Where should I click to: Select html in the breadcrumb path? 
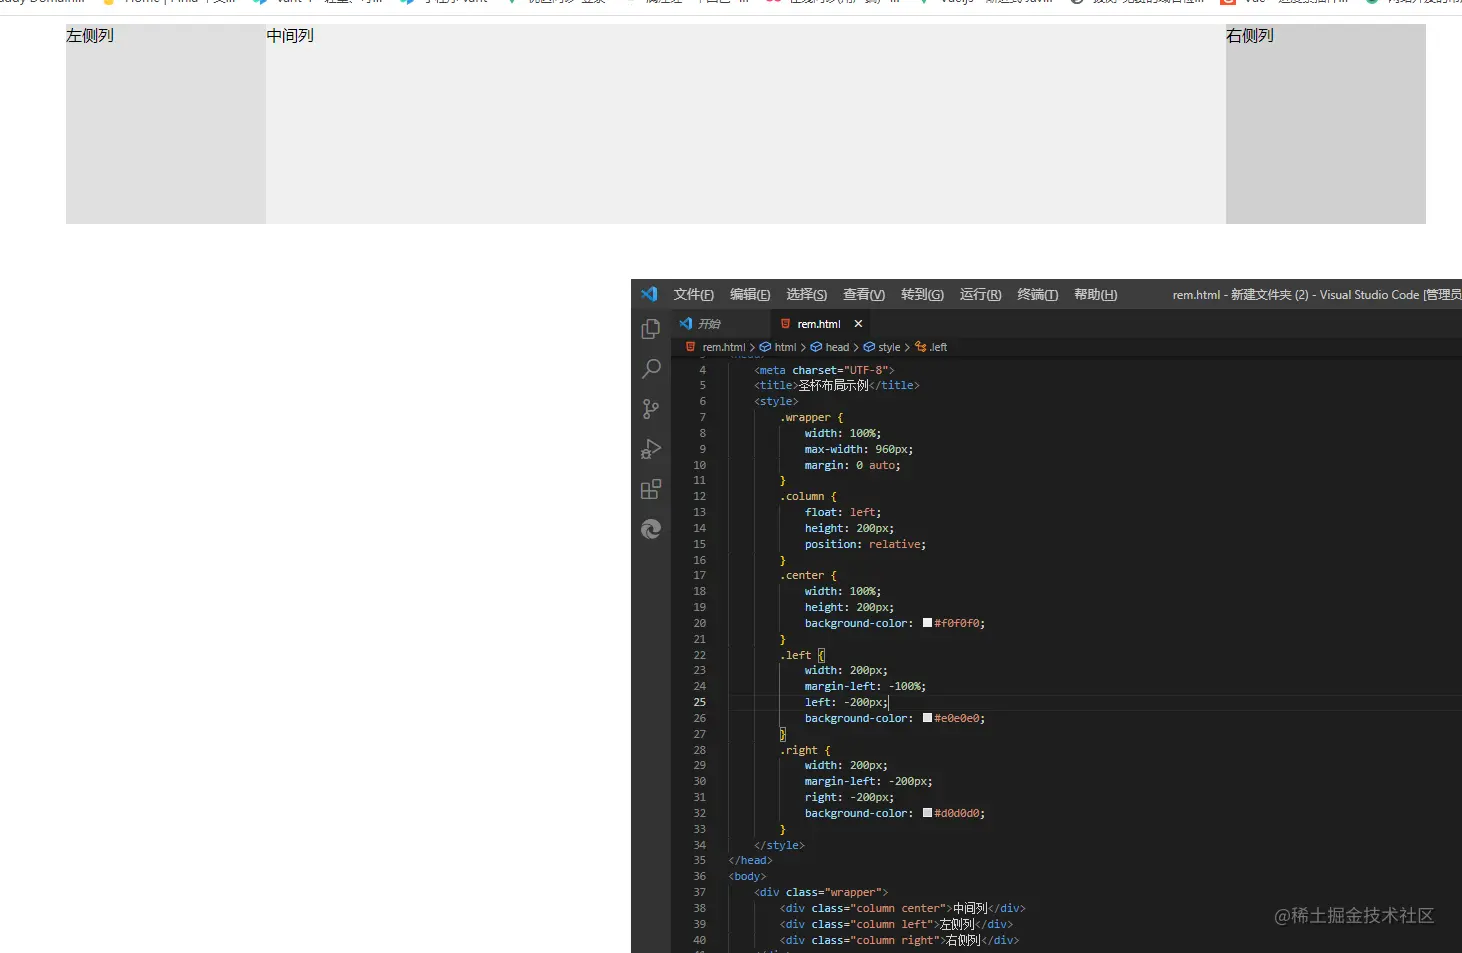coord(785,347)
